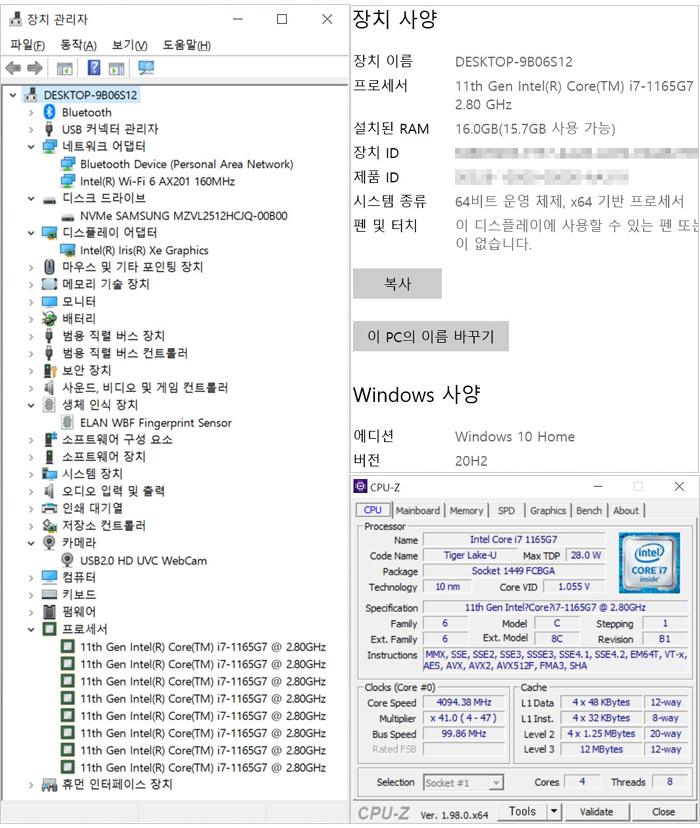Viewport: 700px width, 828px height.
Task: Click the 생체 인식 장치 fingerprint icon
Action: click(49, 405)
